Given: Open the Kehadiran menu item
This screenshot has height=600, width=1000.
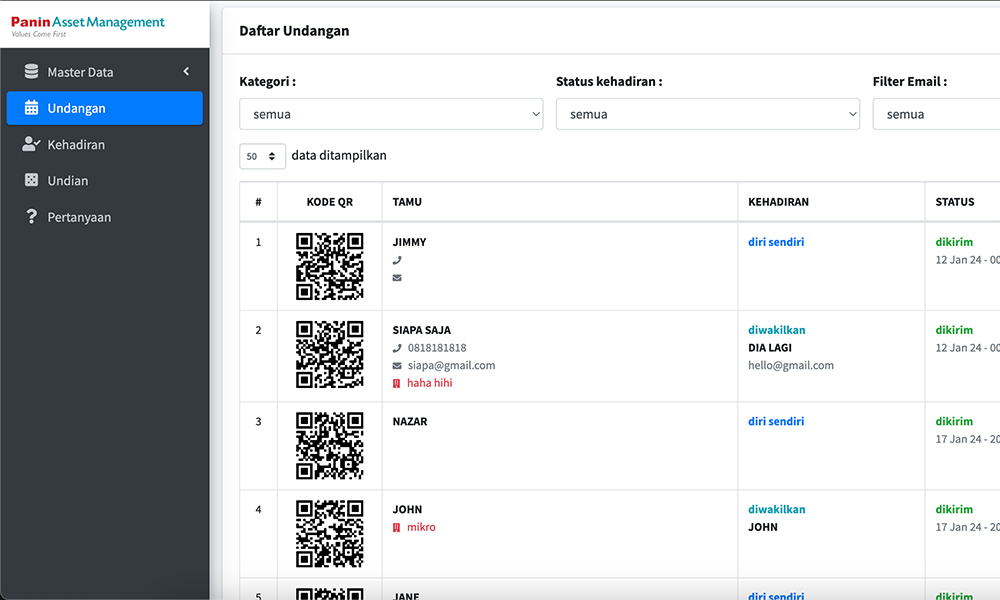Looking at the screenshot, I should [76, 144].
